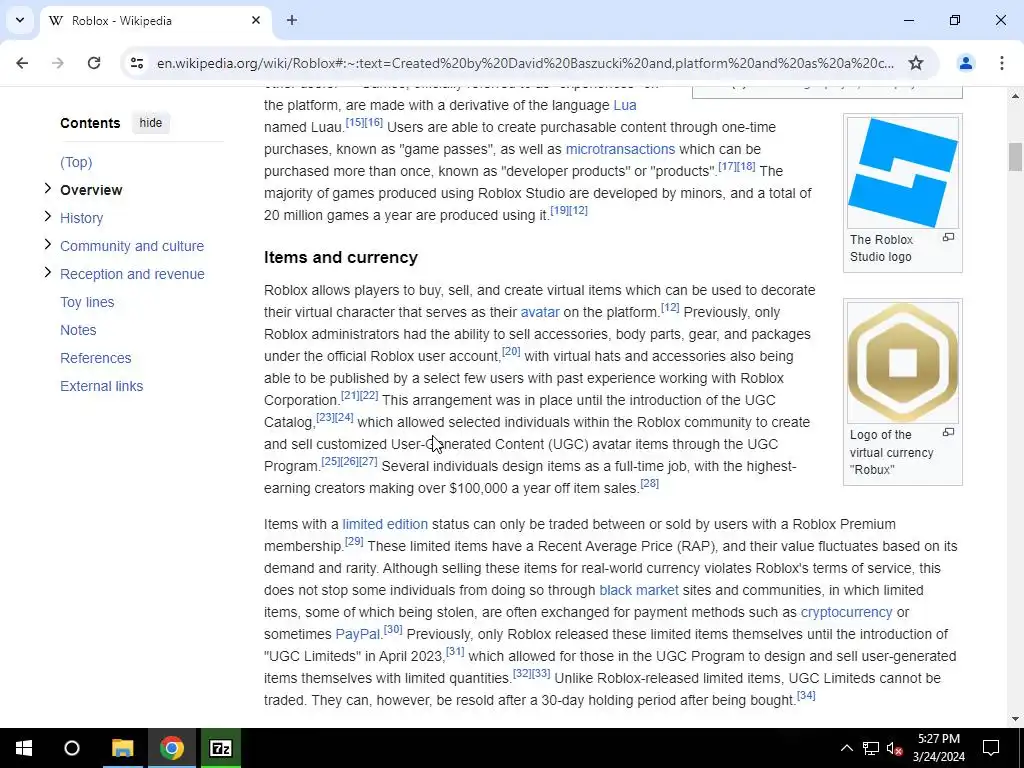
Task: Expand Reception and revenue subsections
Action: click(x=47, y=273)
